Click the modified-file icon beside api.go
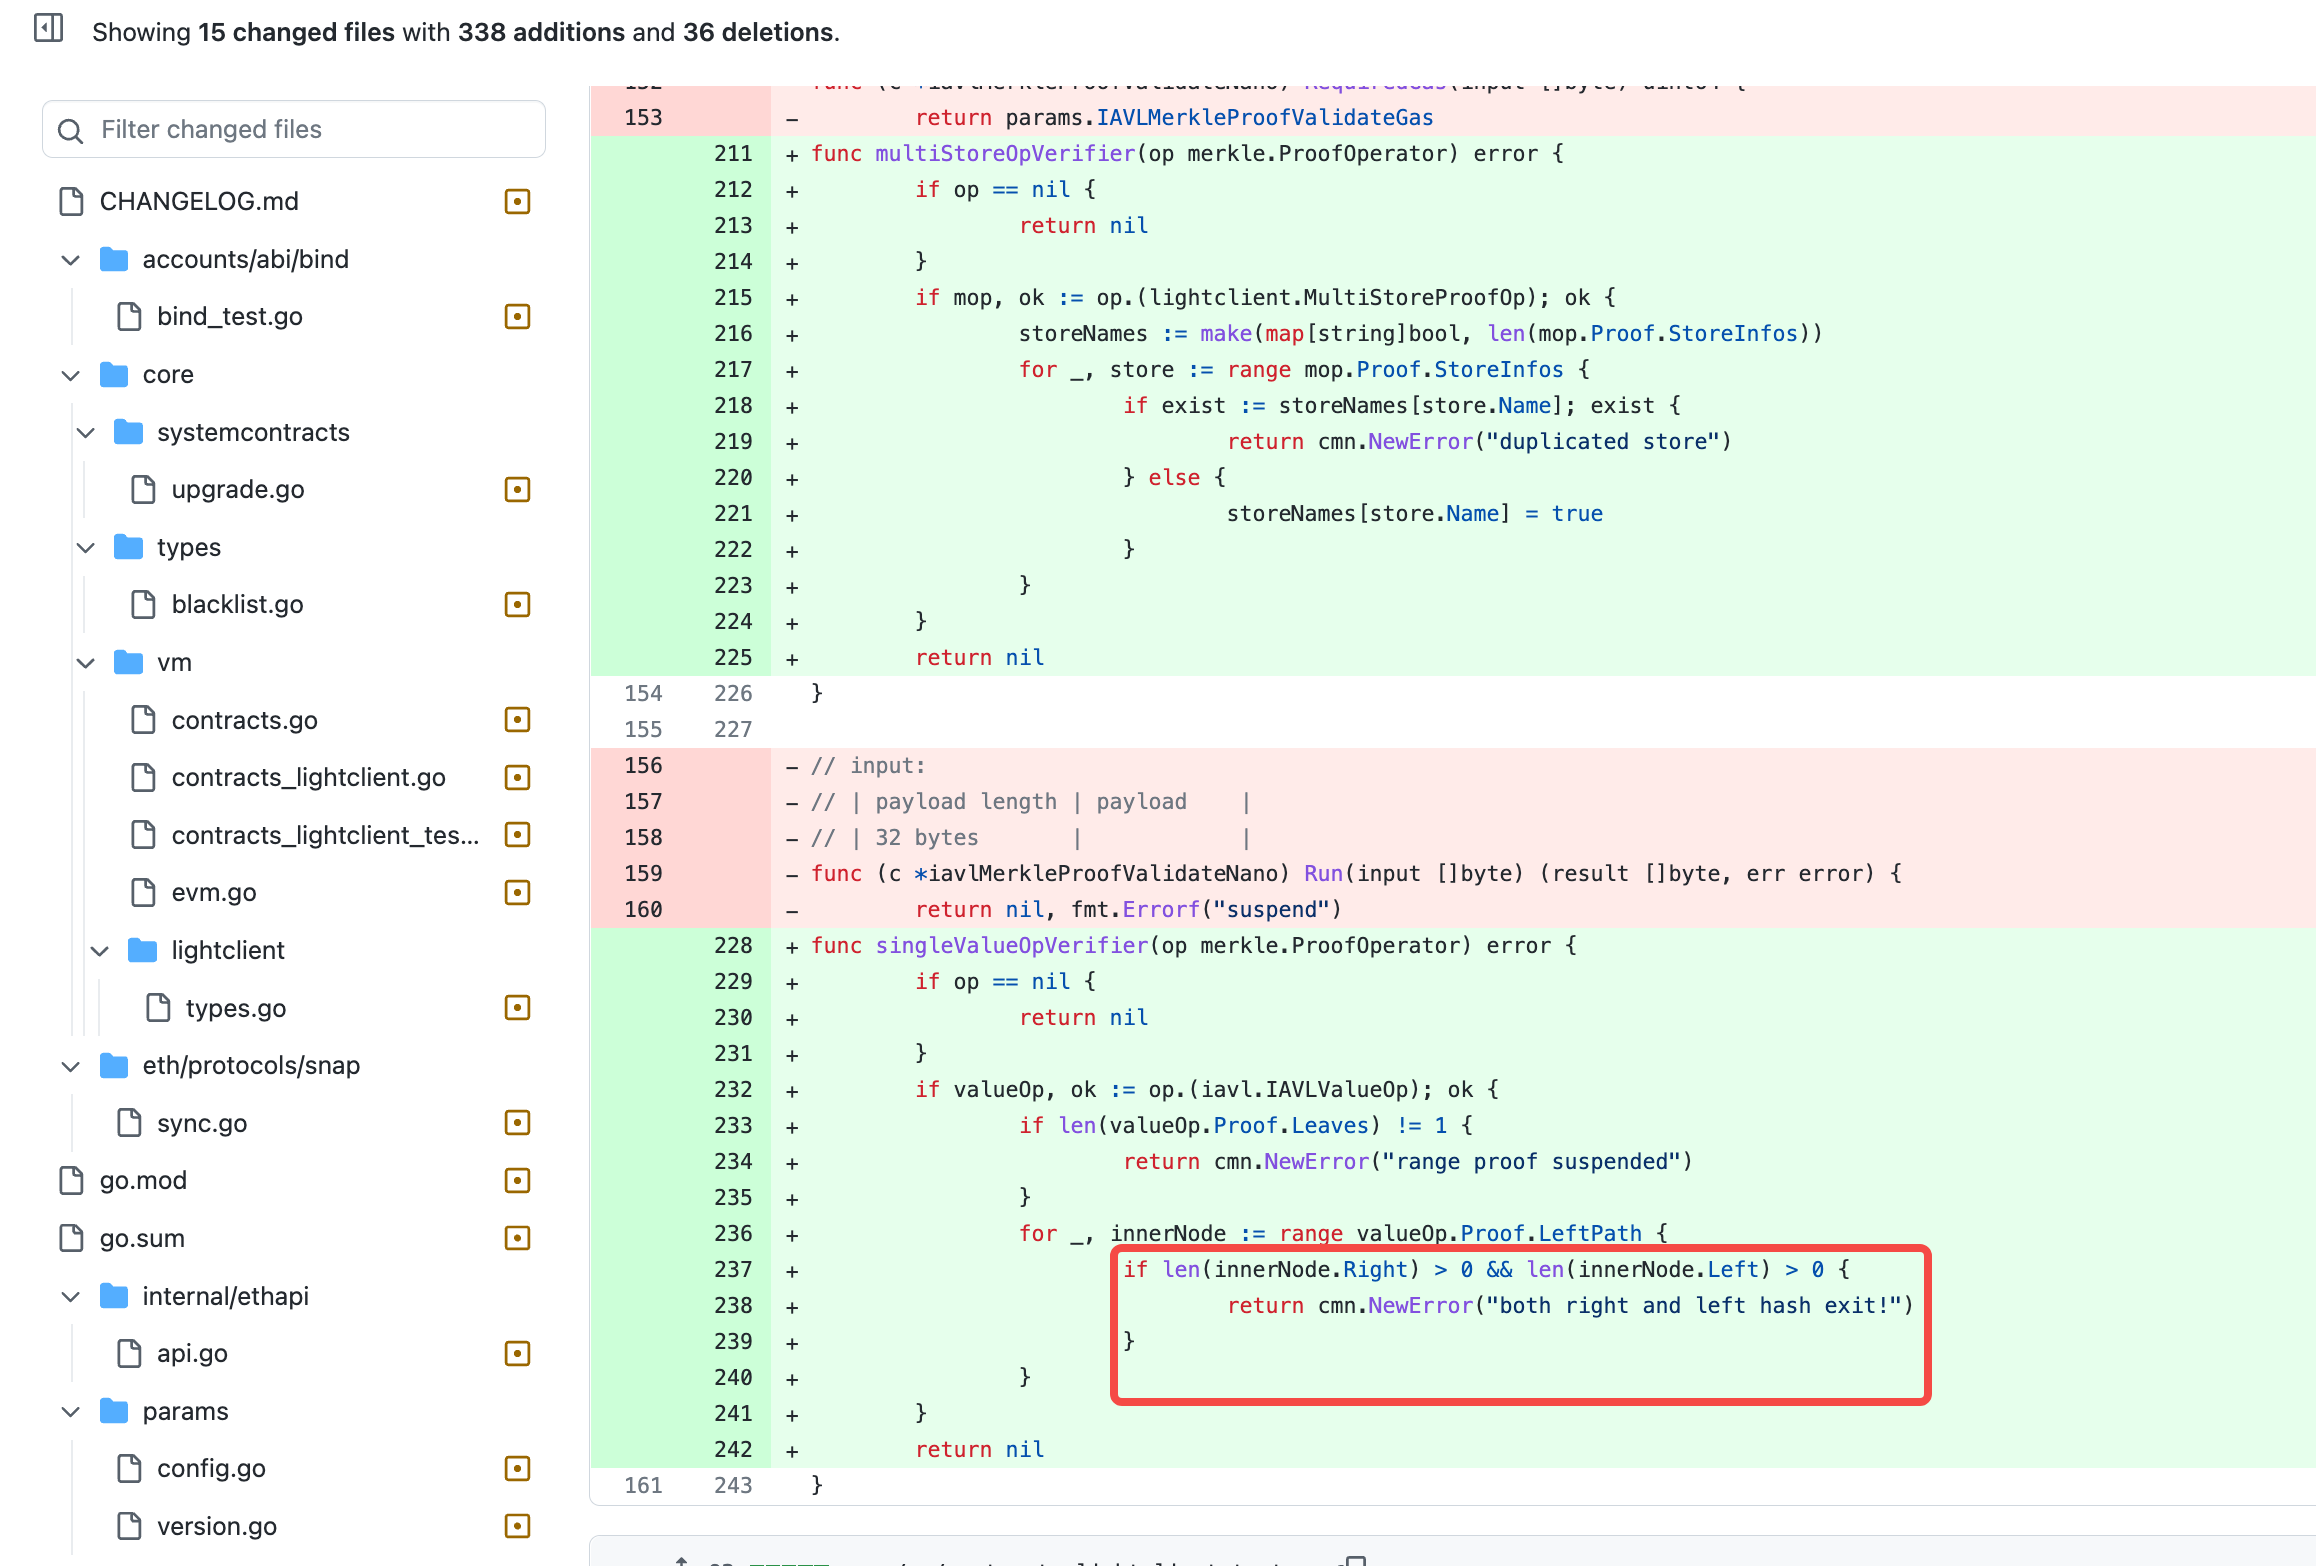 pyautogui.click(x=517, y=1353)
